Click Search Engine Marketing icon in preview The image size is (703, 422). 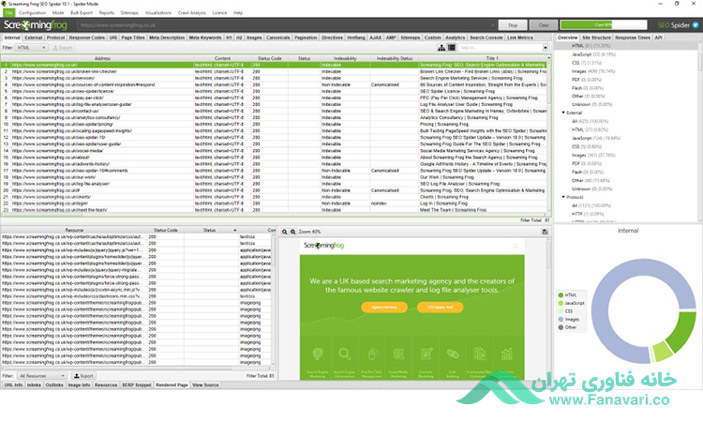[318, 354]
